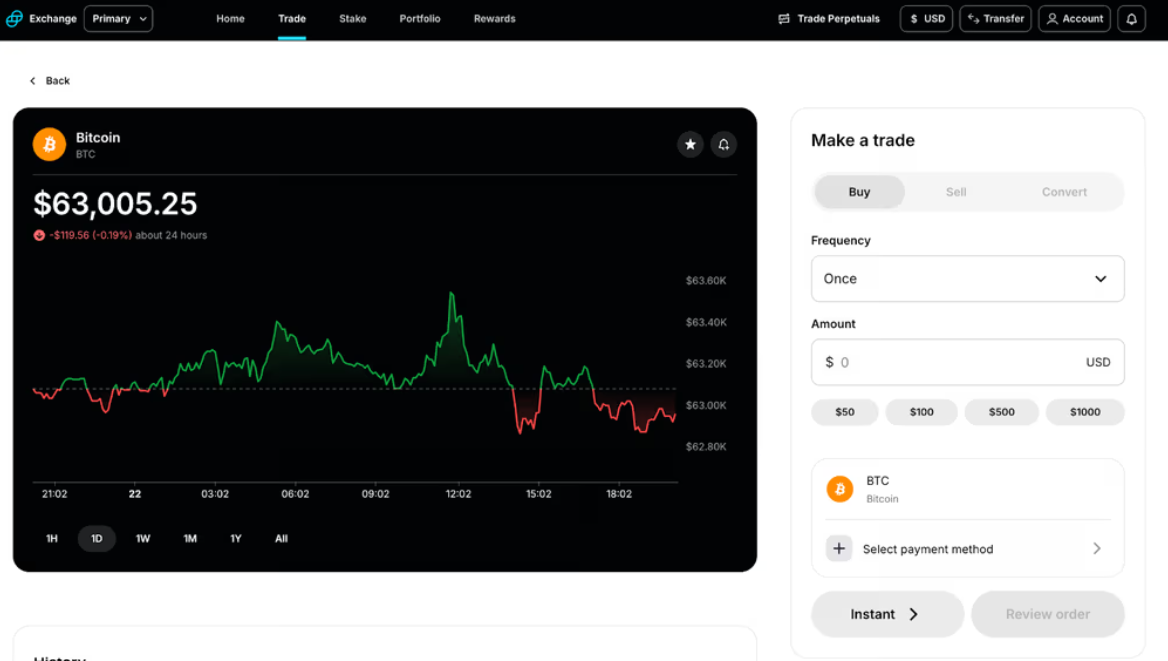Click the Bitcoin coin icon in the chart header

(x=48, y=144)
